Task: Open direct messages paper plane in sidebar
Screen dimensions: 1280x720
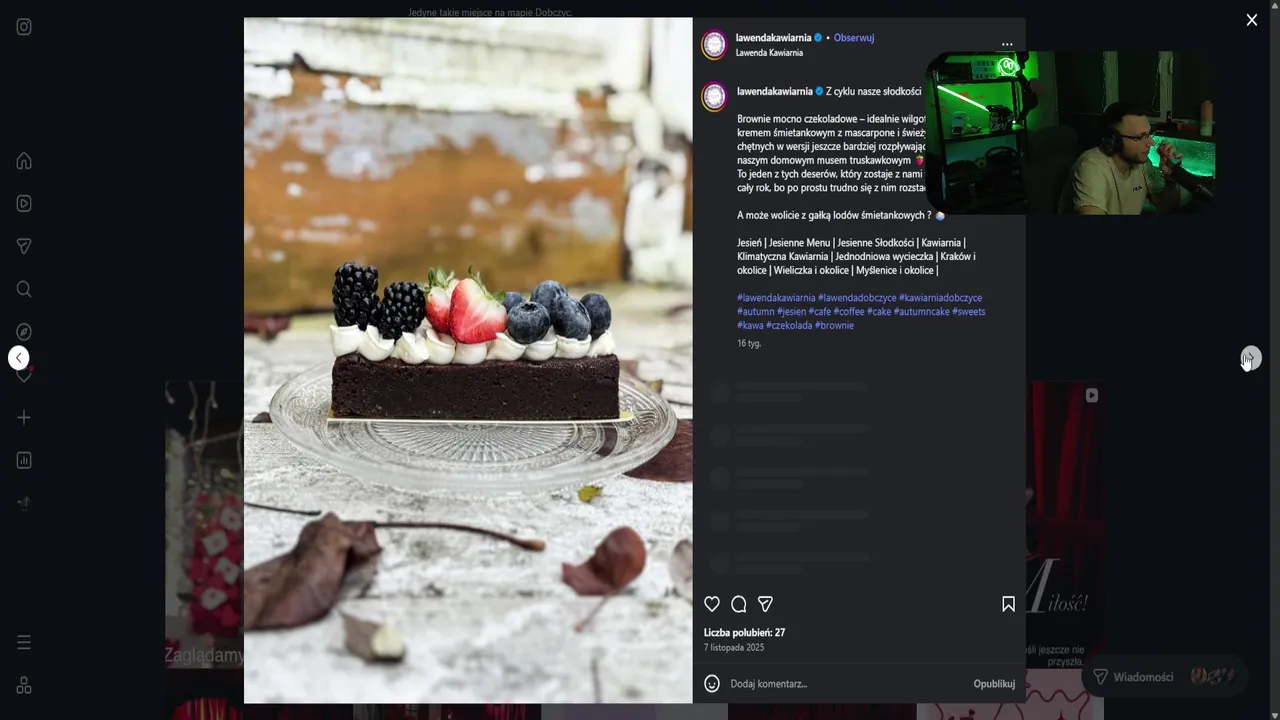Action: pos(24,246)
